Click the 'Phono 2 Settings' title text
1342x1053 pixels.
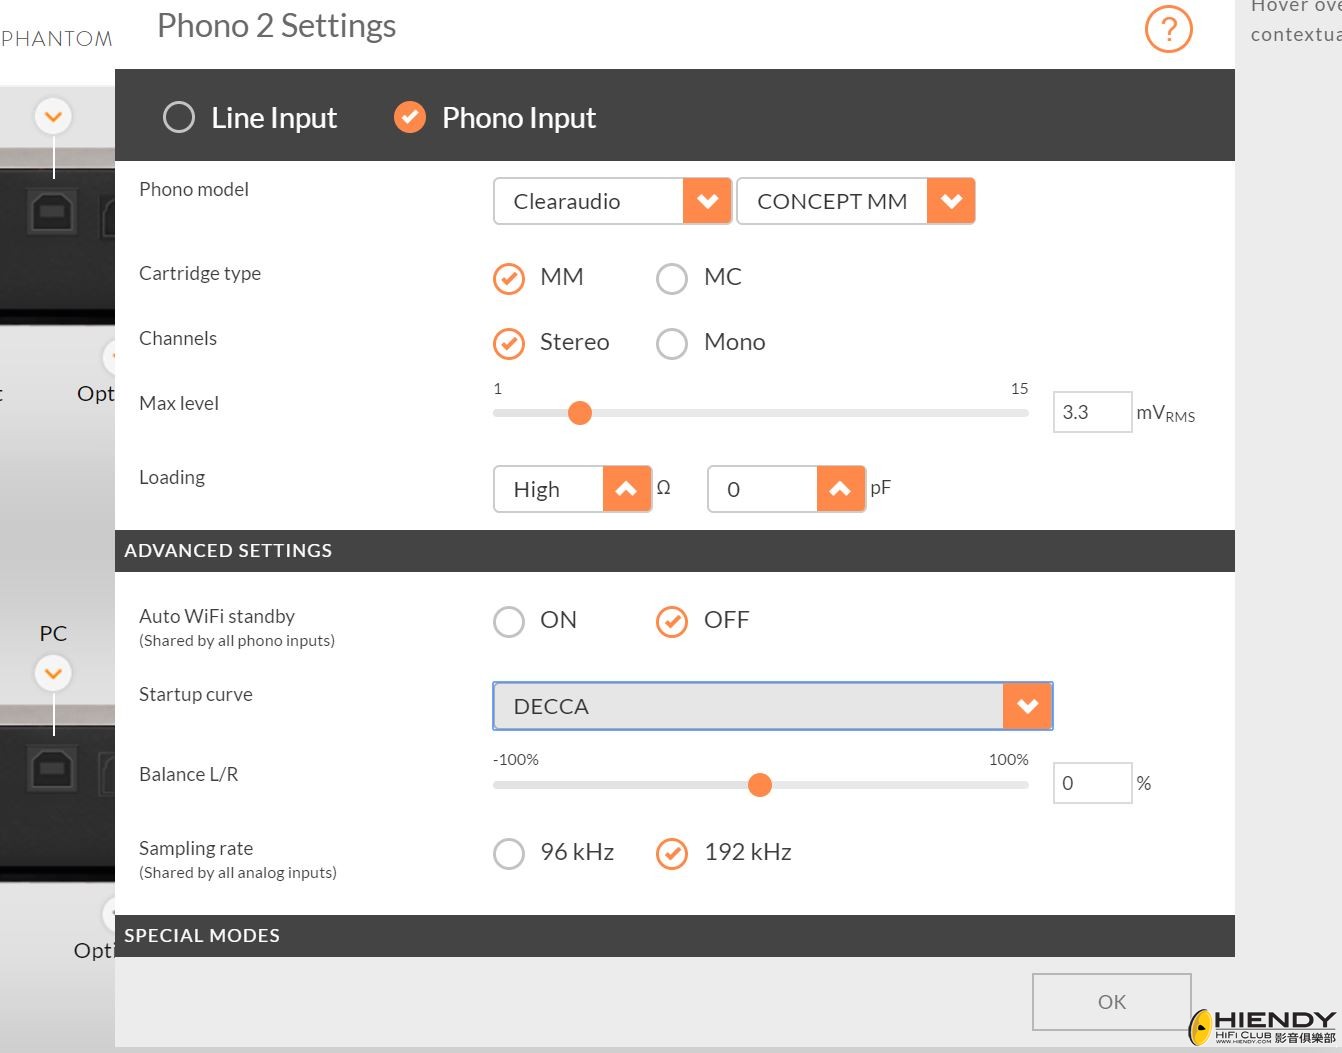277,26
